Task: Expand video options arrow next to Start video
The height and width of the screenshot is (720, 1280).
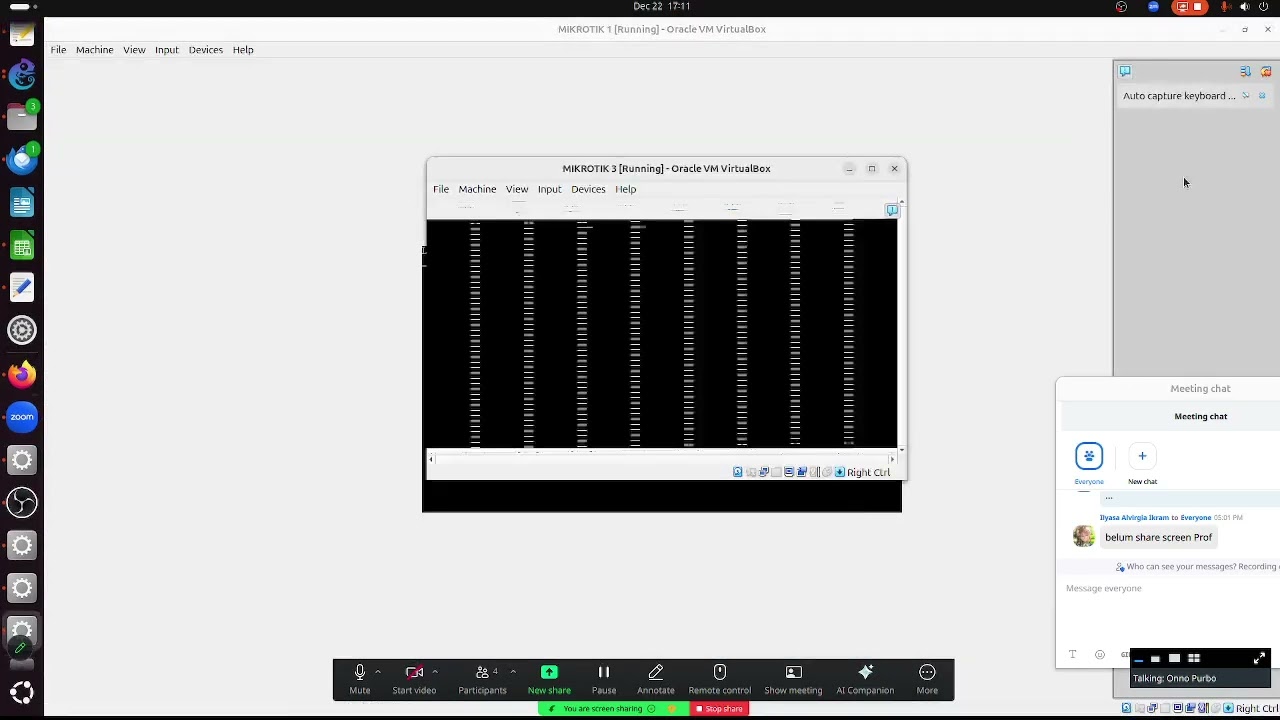Action: pyautogui.click(x=434, y=672)
